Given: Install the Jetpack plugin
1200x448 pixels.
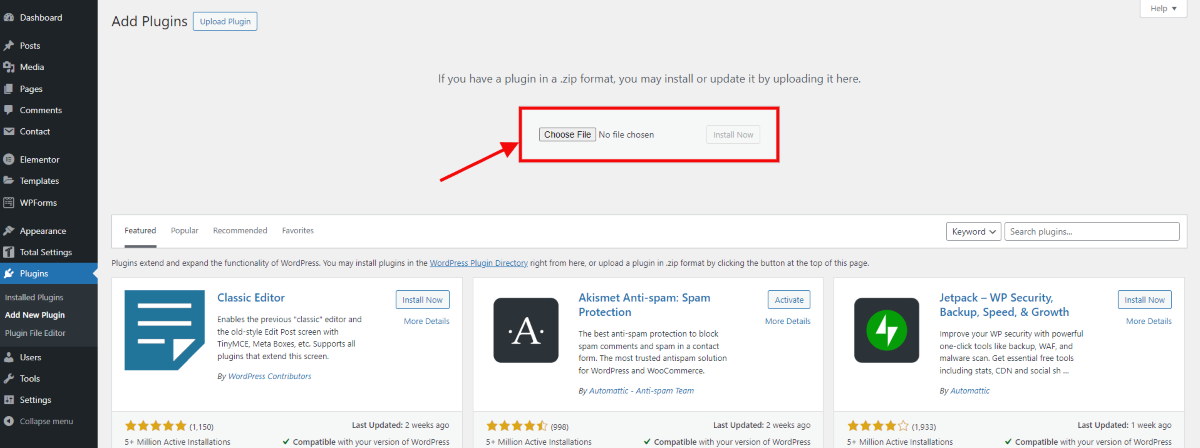Looking at the screenshot, I should (x=1145, y=300).
